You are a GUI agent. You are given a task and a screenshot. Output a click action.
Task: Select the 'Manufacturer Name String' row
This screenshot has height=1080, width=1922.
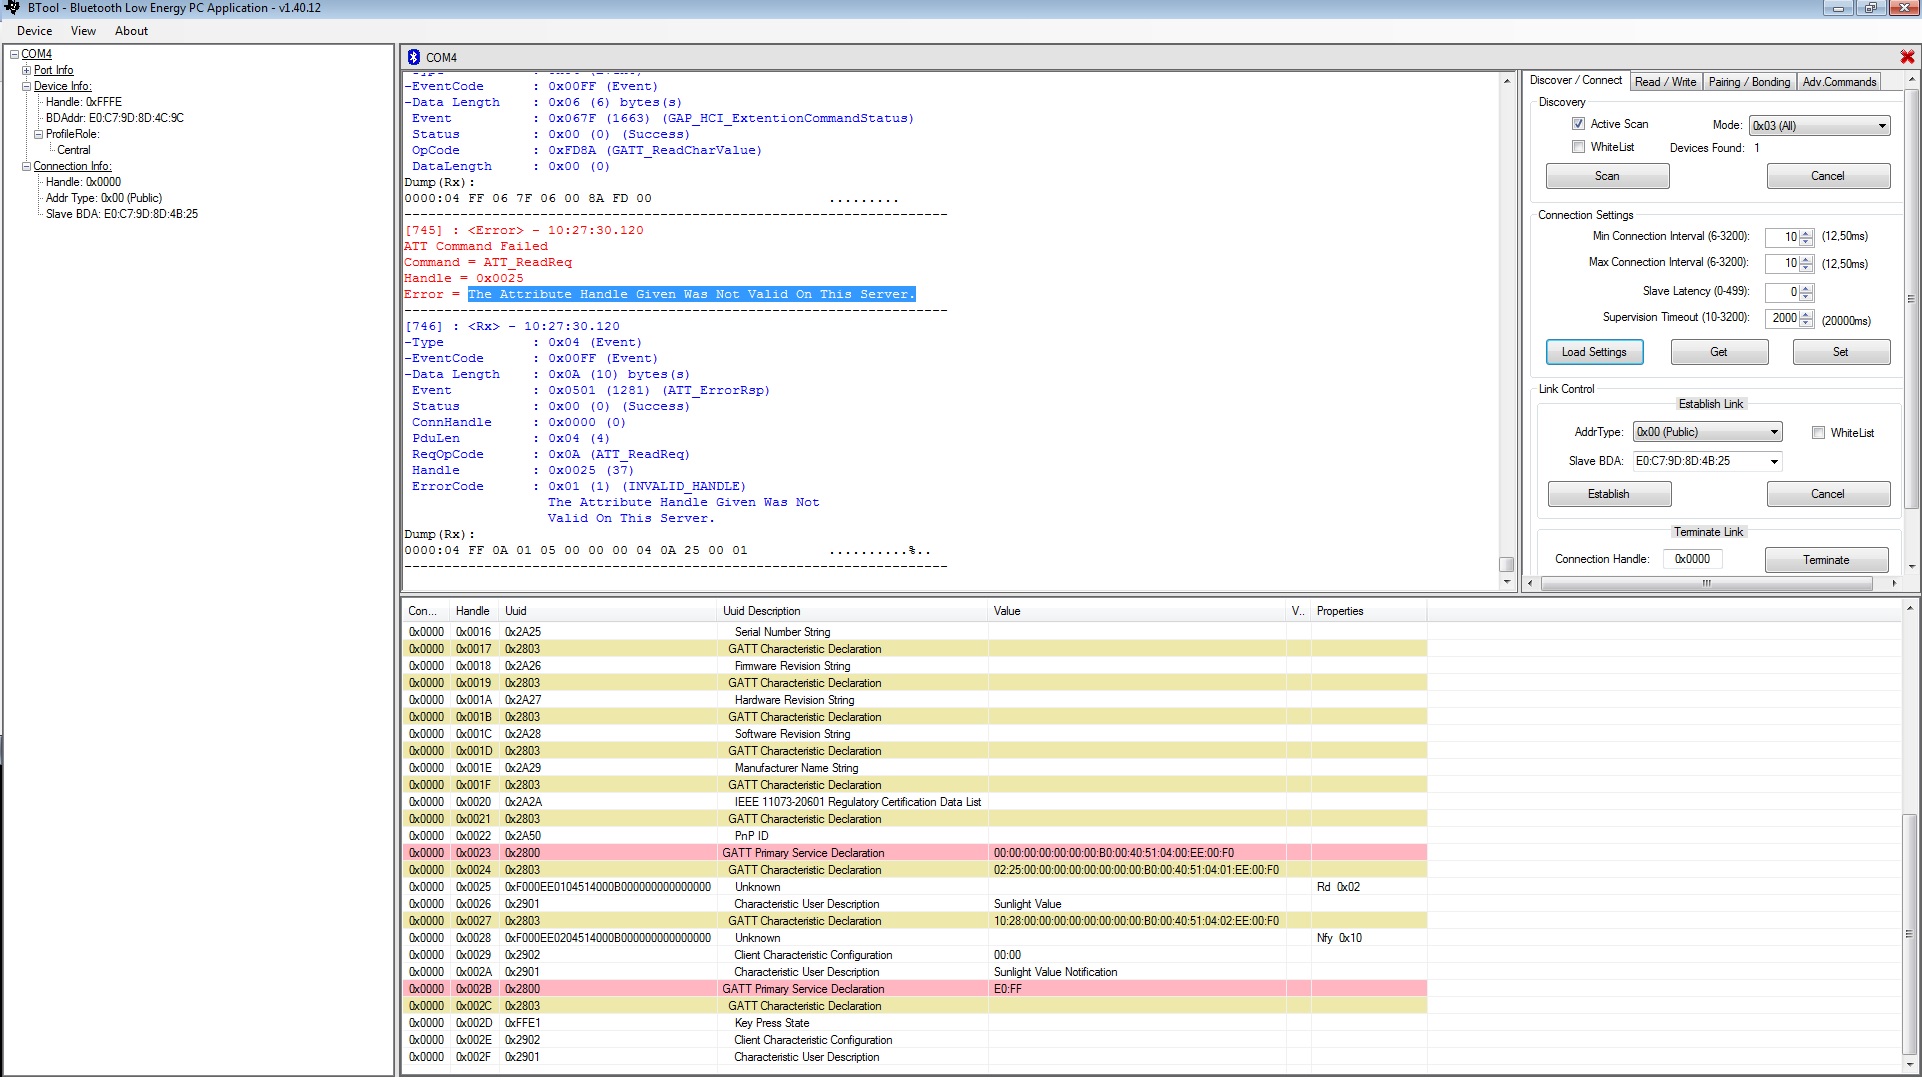(914, 768)
